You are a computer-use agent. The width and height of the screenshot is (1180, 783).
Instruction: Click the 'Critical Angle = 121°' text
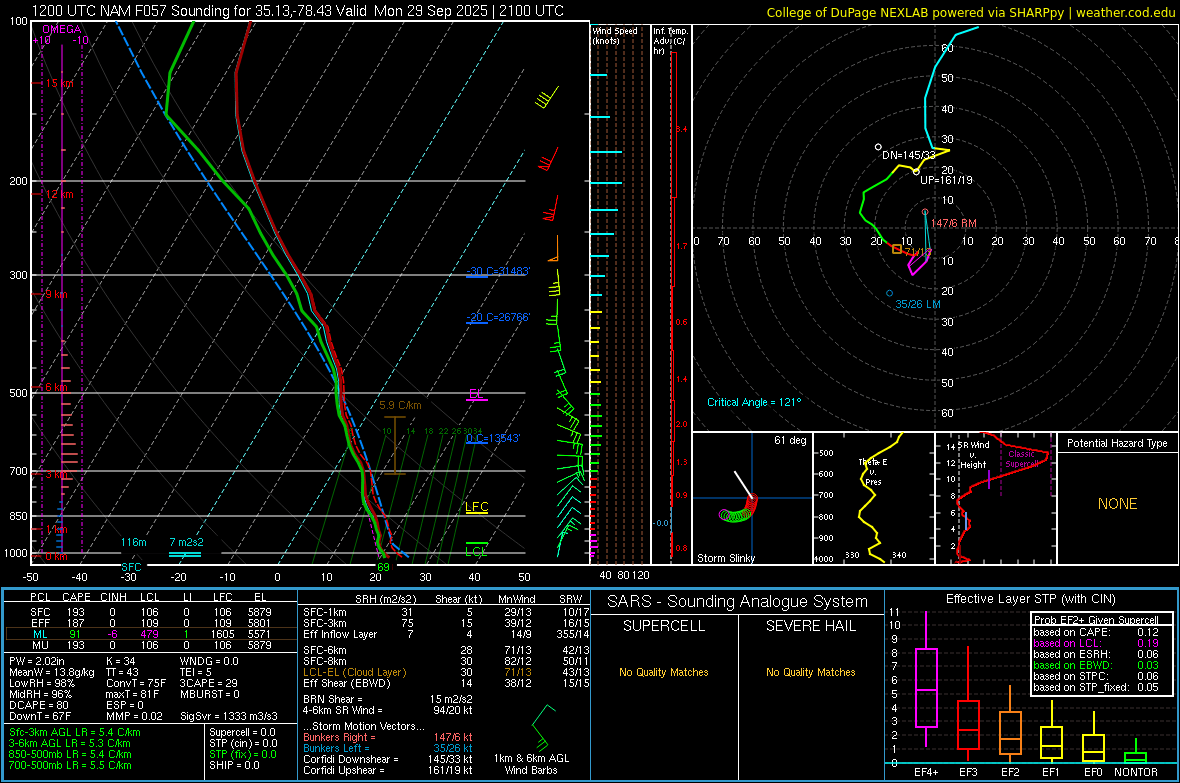754,402
